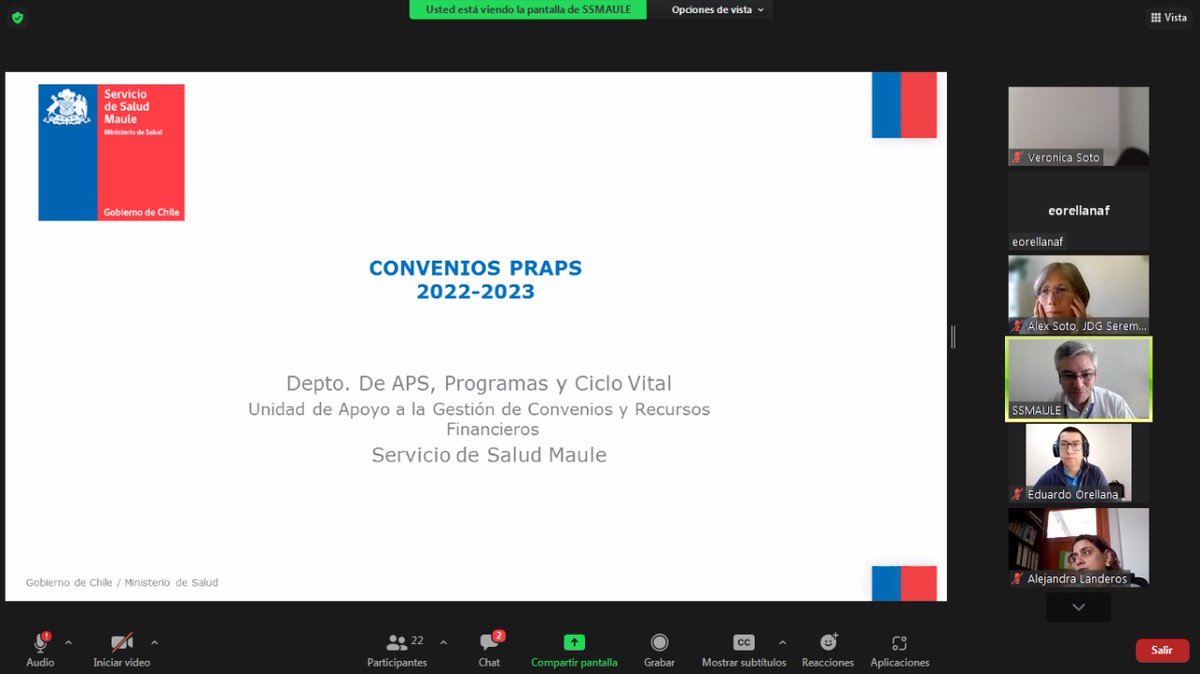This screenshot has height=674, width=1200.
Task: Click the CONVENIOS PRAPS 2022-2023 slide title
Action: [x=475, y=280]
